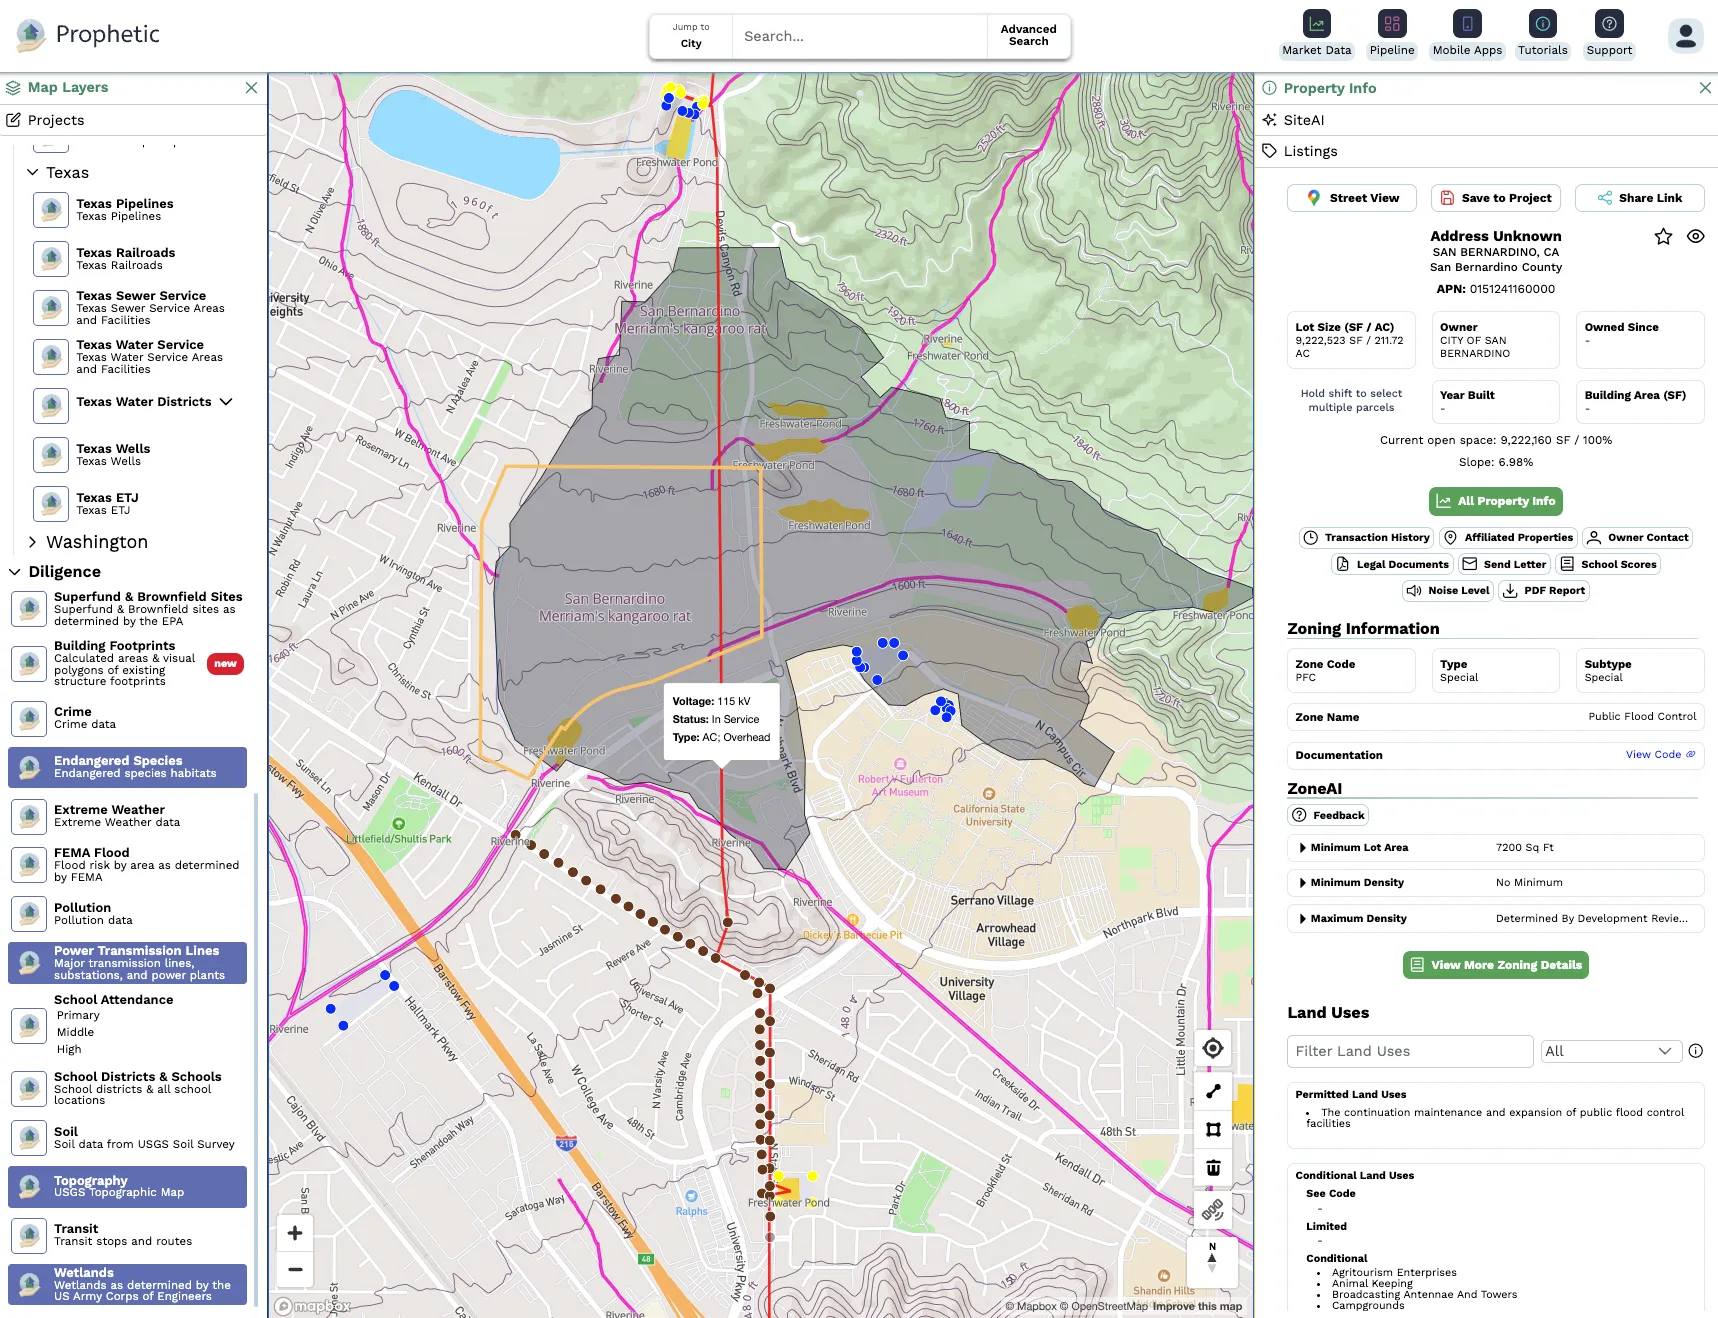Click the View More Zoning Details button
This screenshot has height=1318, width=1718.
click(1495, 965)
